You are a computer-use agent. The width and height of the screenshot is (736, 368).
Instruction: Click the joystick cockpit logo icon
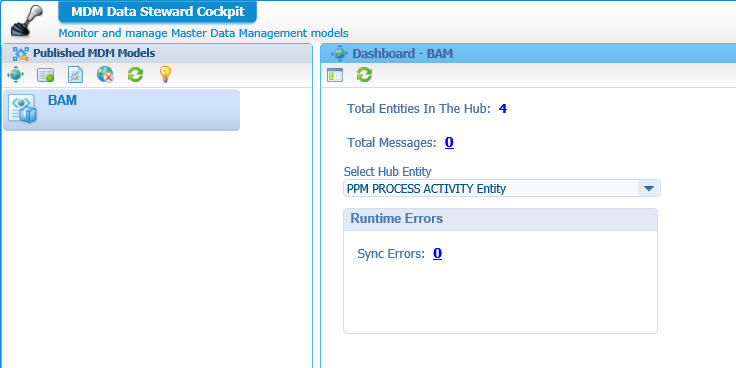(x=27, y=21)
